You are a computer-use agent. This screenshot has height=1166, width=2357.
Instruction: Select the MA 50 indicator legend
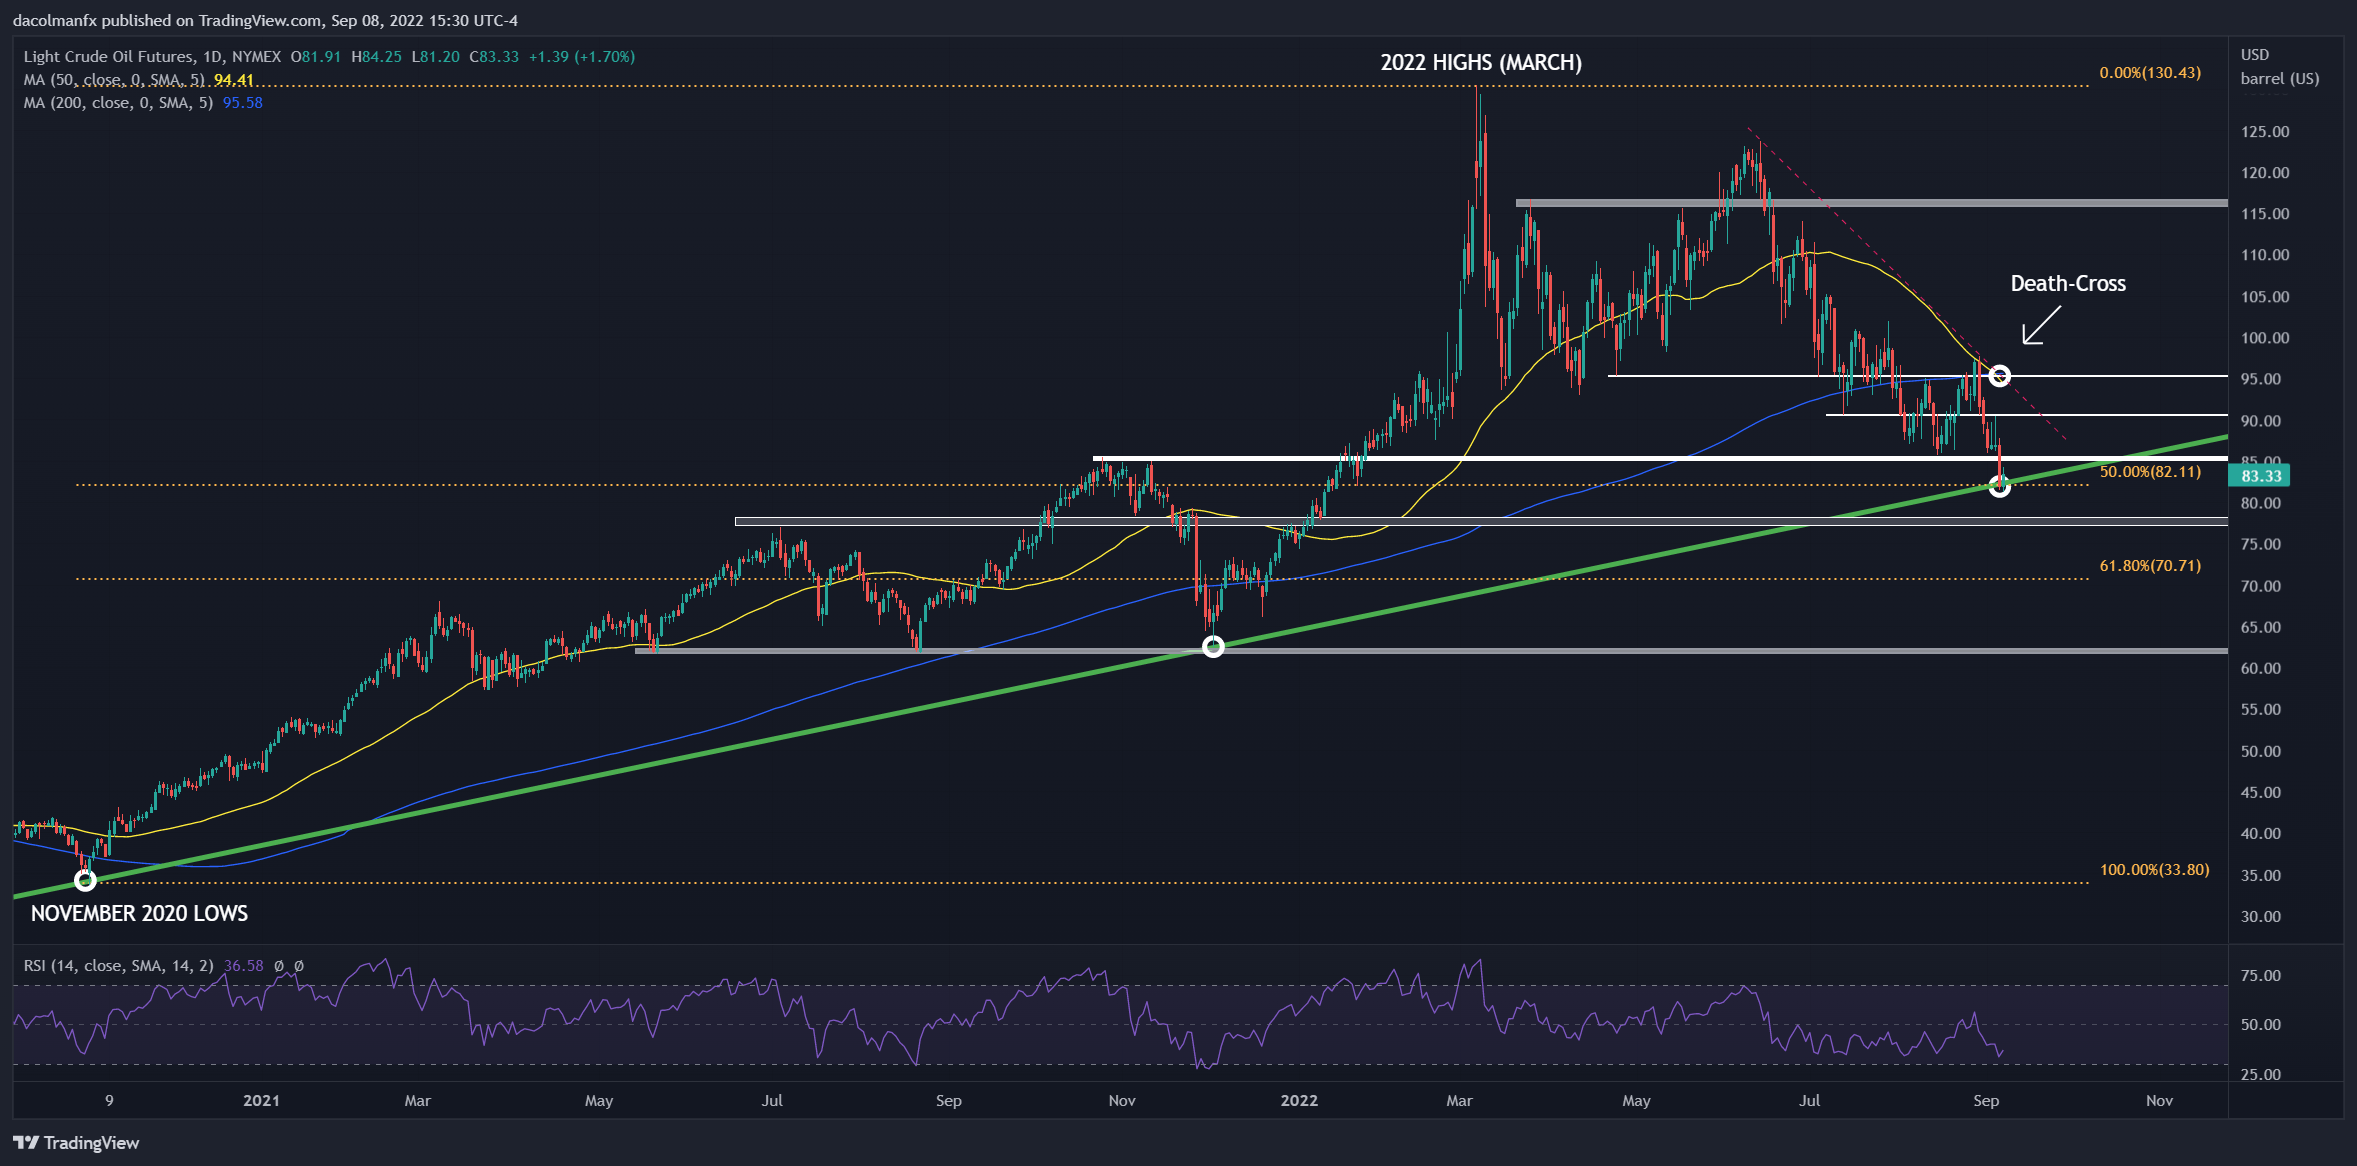114,80
